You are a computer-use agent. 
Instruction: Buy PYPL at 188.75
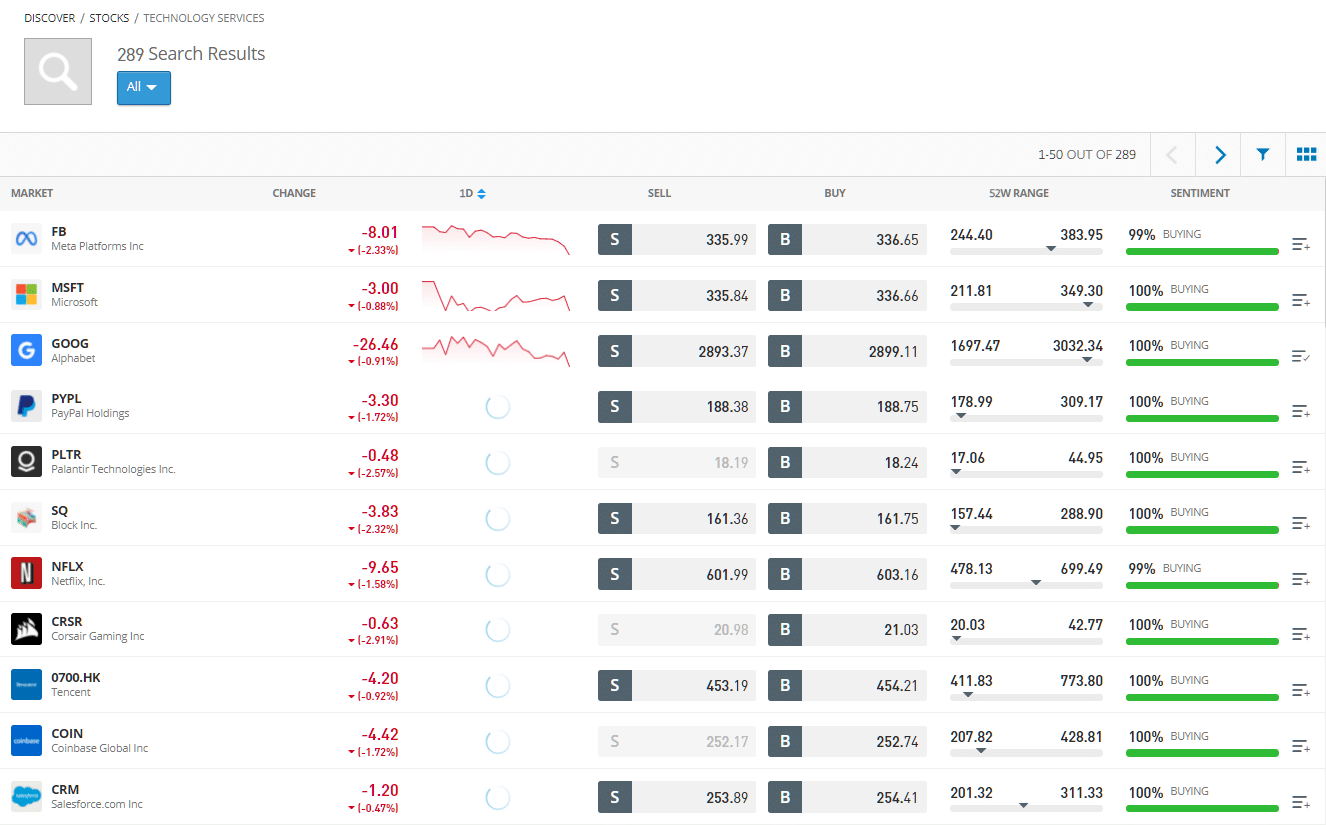tap(847, 407)
